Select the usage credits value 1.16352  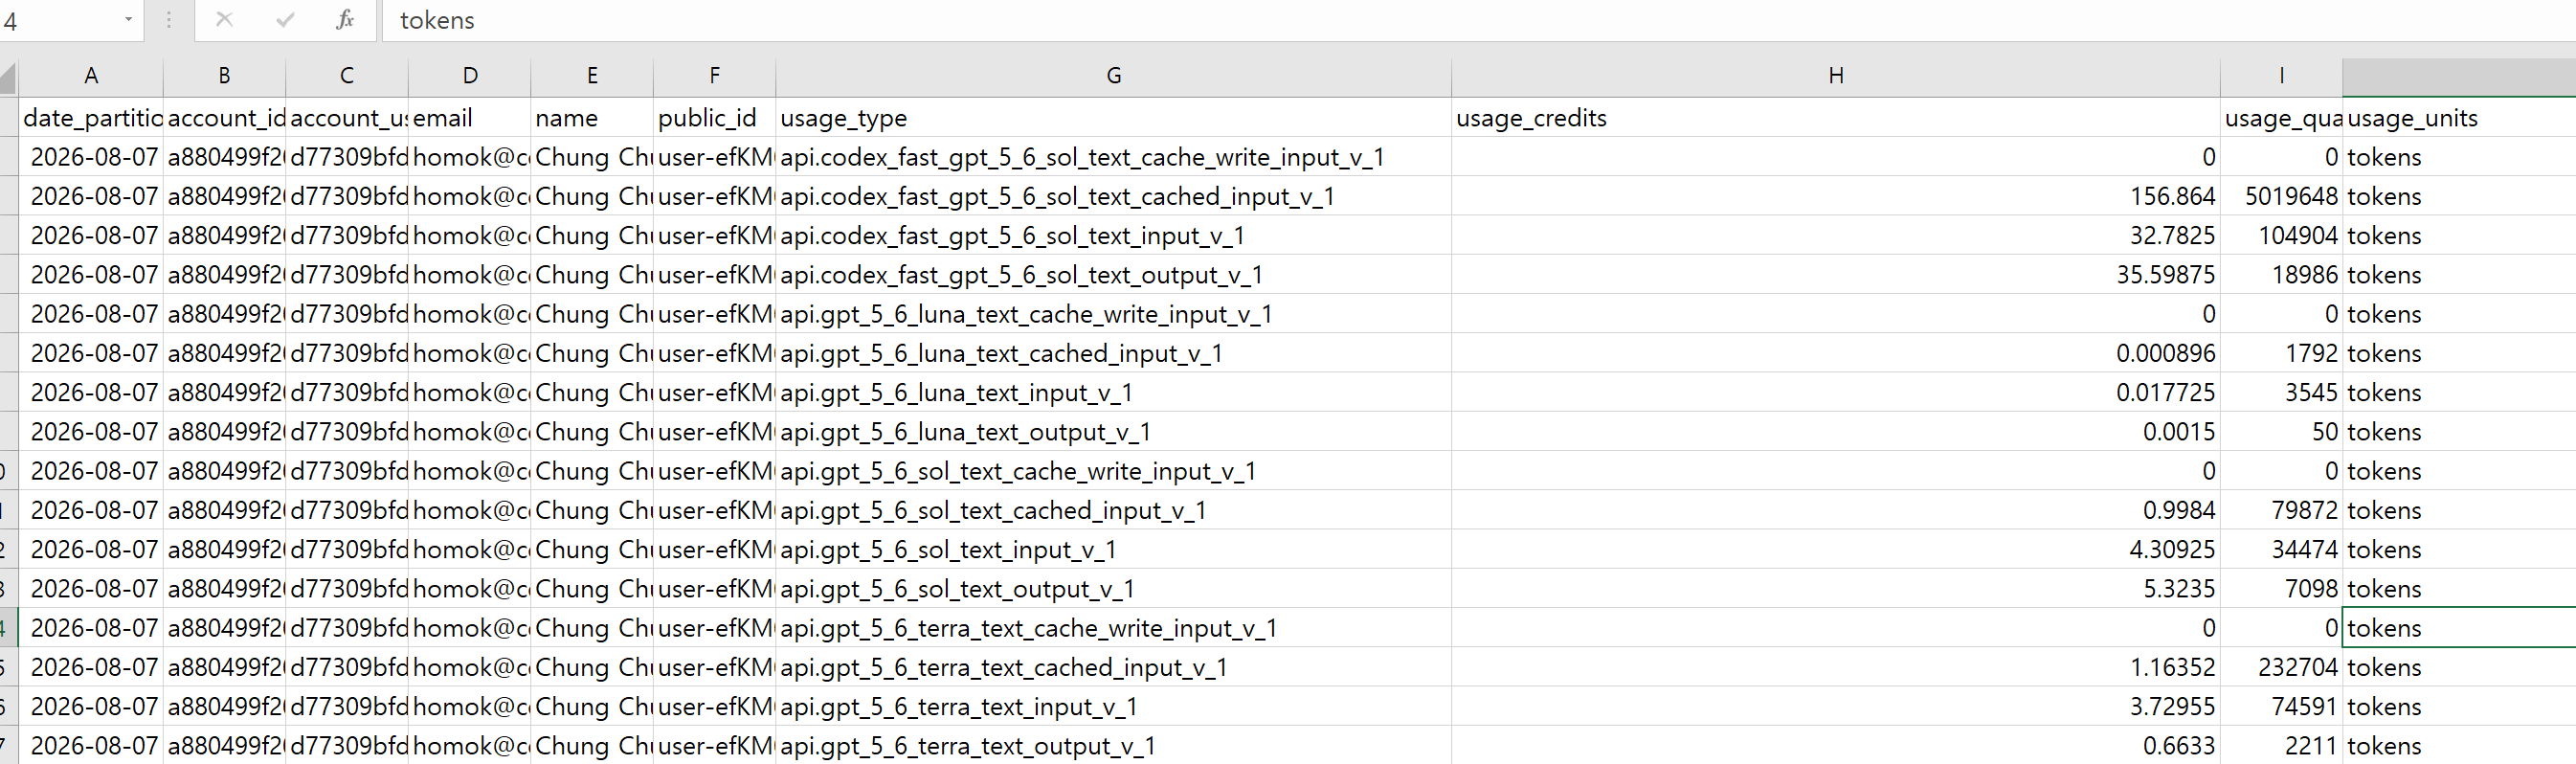pyautogui.click(x=1836, y=667)
